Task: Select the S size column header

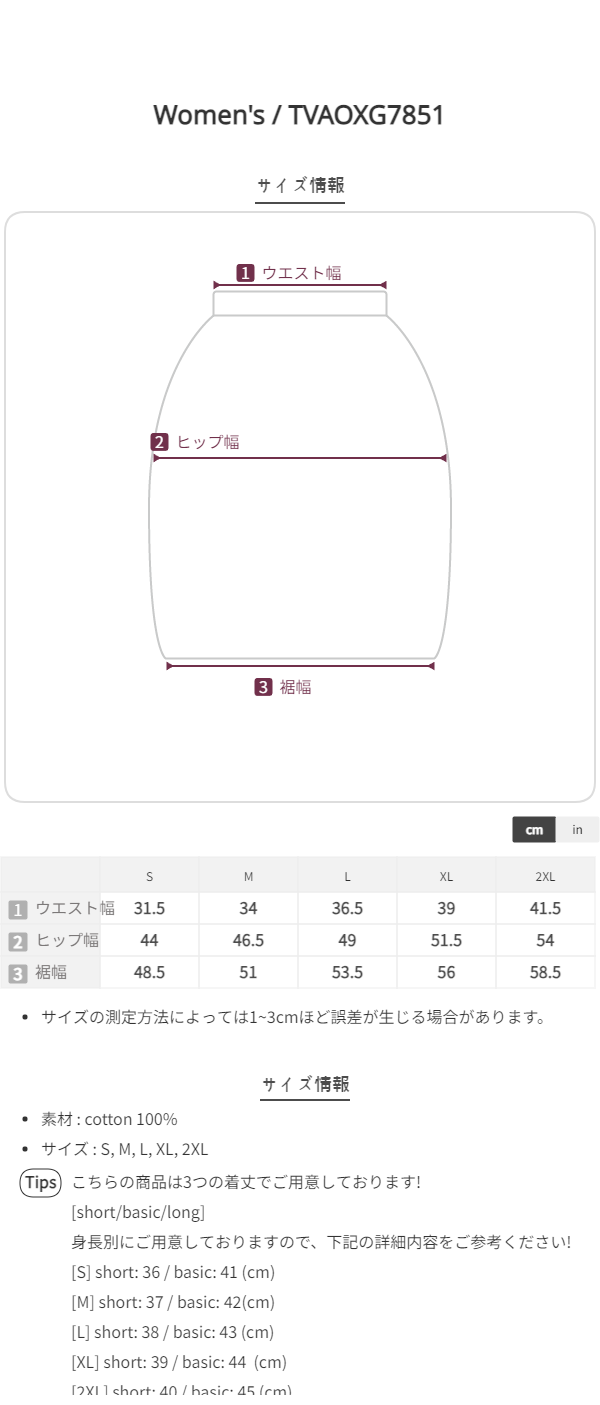Action: (150, 877)
